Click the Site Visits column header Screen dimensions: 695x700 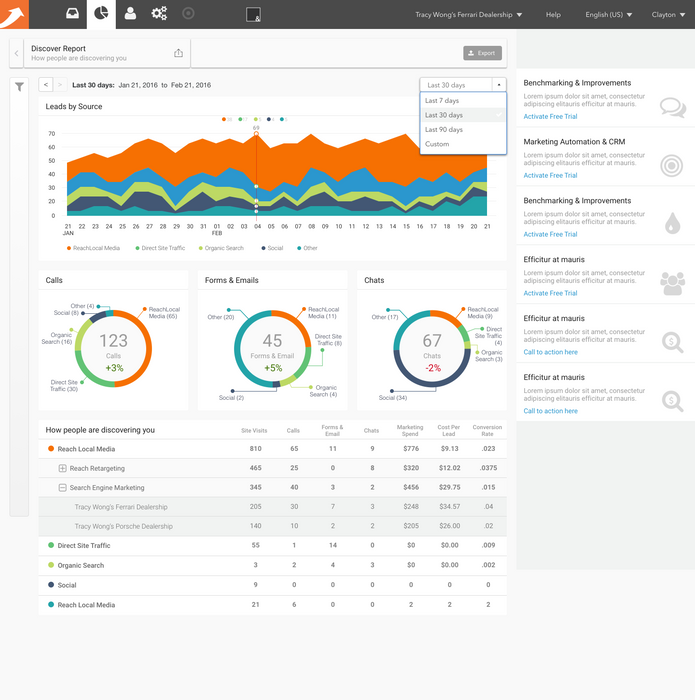click(x=254, y=431)
